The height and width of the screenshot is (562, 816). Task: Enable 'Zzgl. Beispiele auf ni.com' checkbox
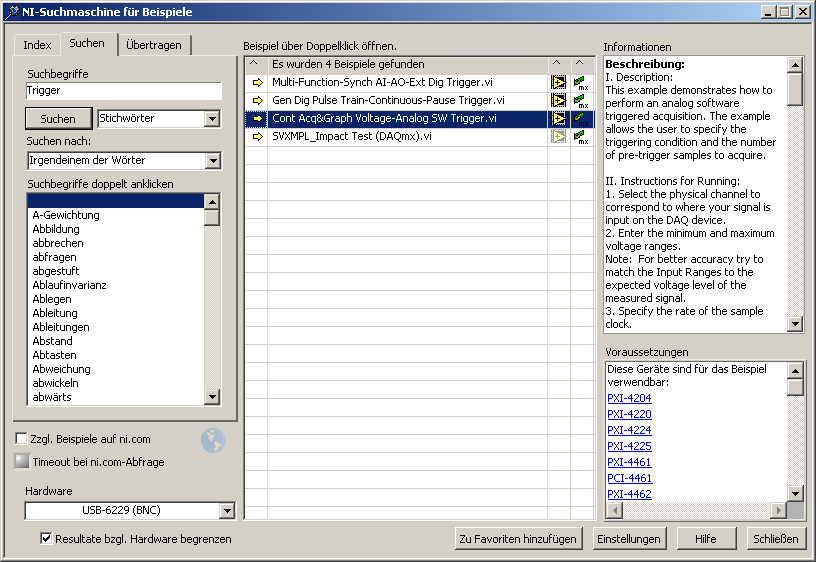tap(21, 439)
